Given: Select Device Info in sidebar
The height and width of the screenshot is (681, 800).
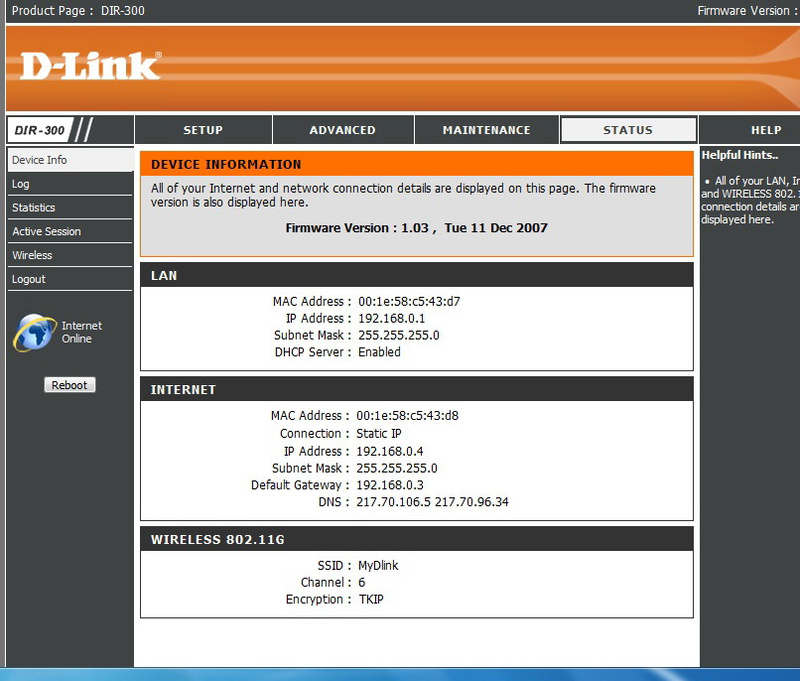Looking at the screenshot, I should [x=70, y=160].
